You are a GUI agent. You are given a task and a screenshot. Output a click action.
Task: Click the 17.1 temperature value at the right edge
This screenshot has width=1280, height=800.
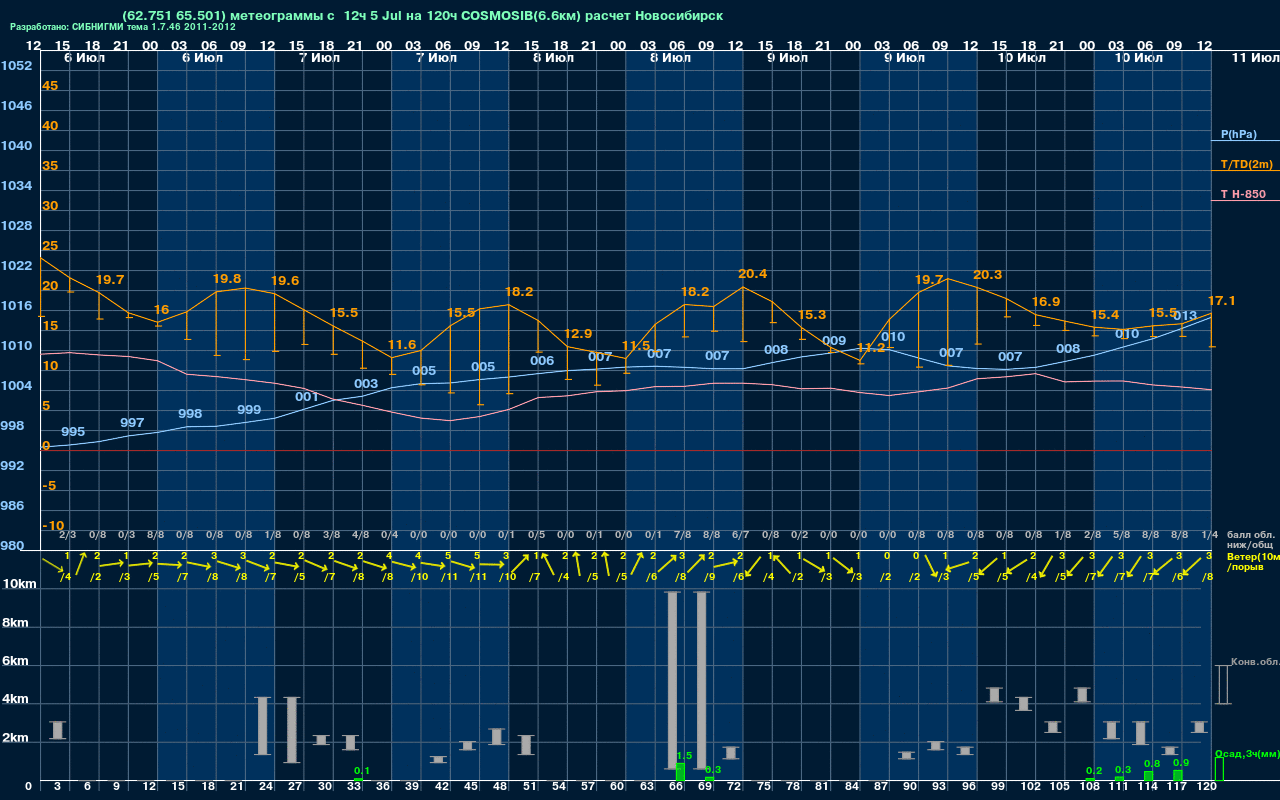[x=1222, y=301]
